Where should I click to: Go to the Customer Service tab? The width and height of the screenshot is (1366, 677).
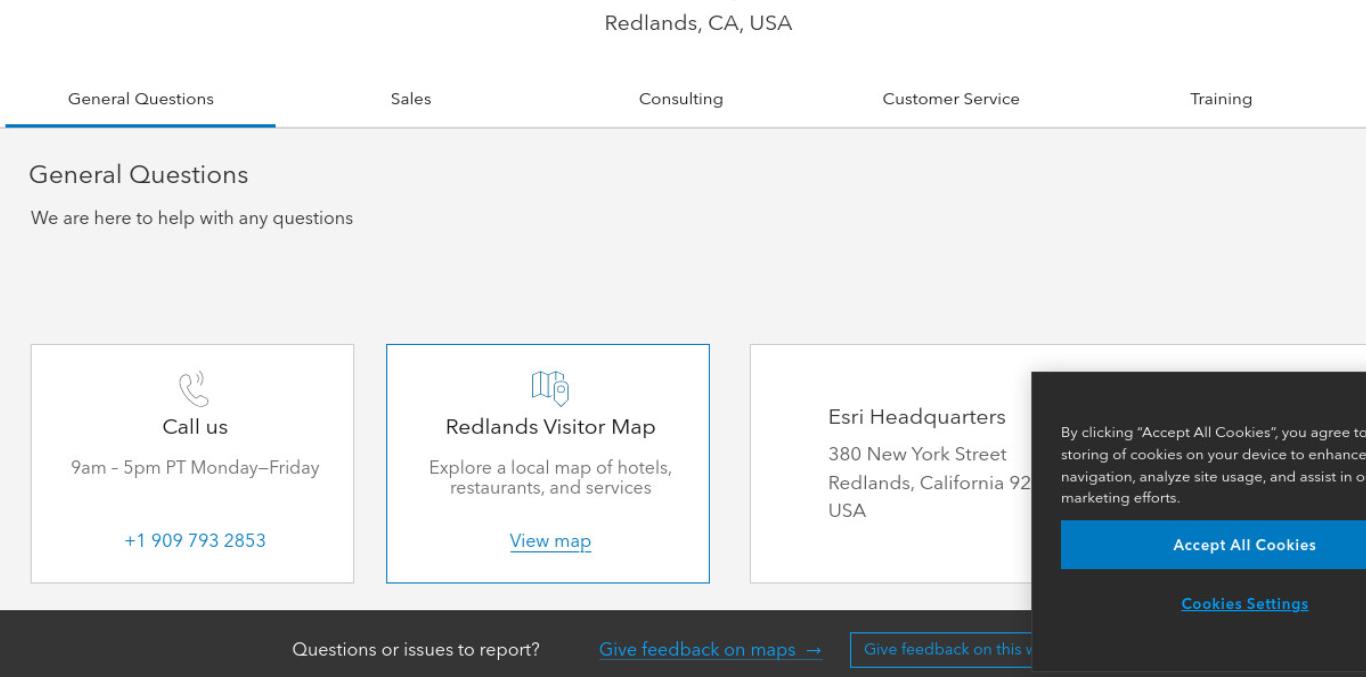click(x=951, y=99)
